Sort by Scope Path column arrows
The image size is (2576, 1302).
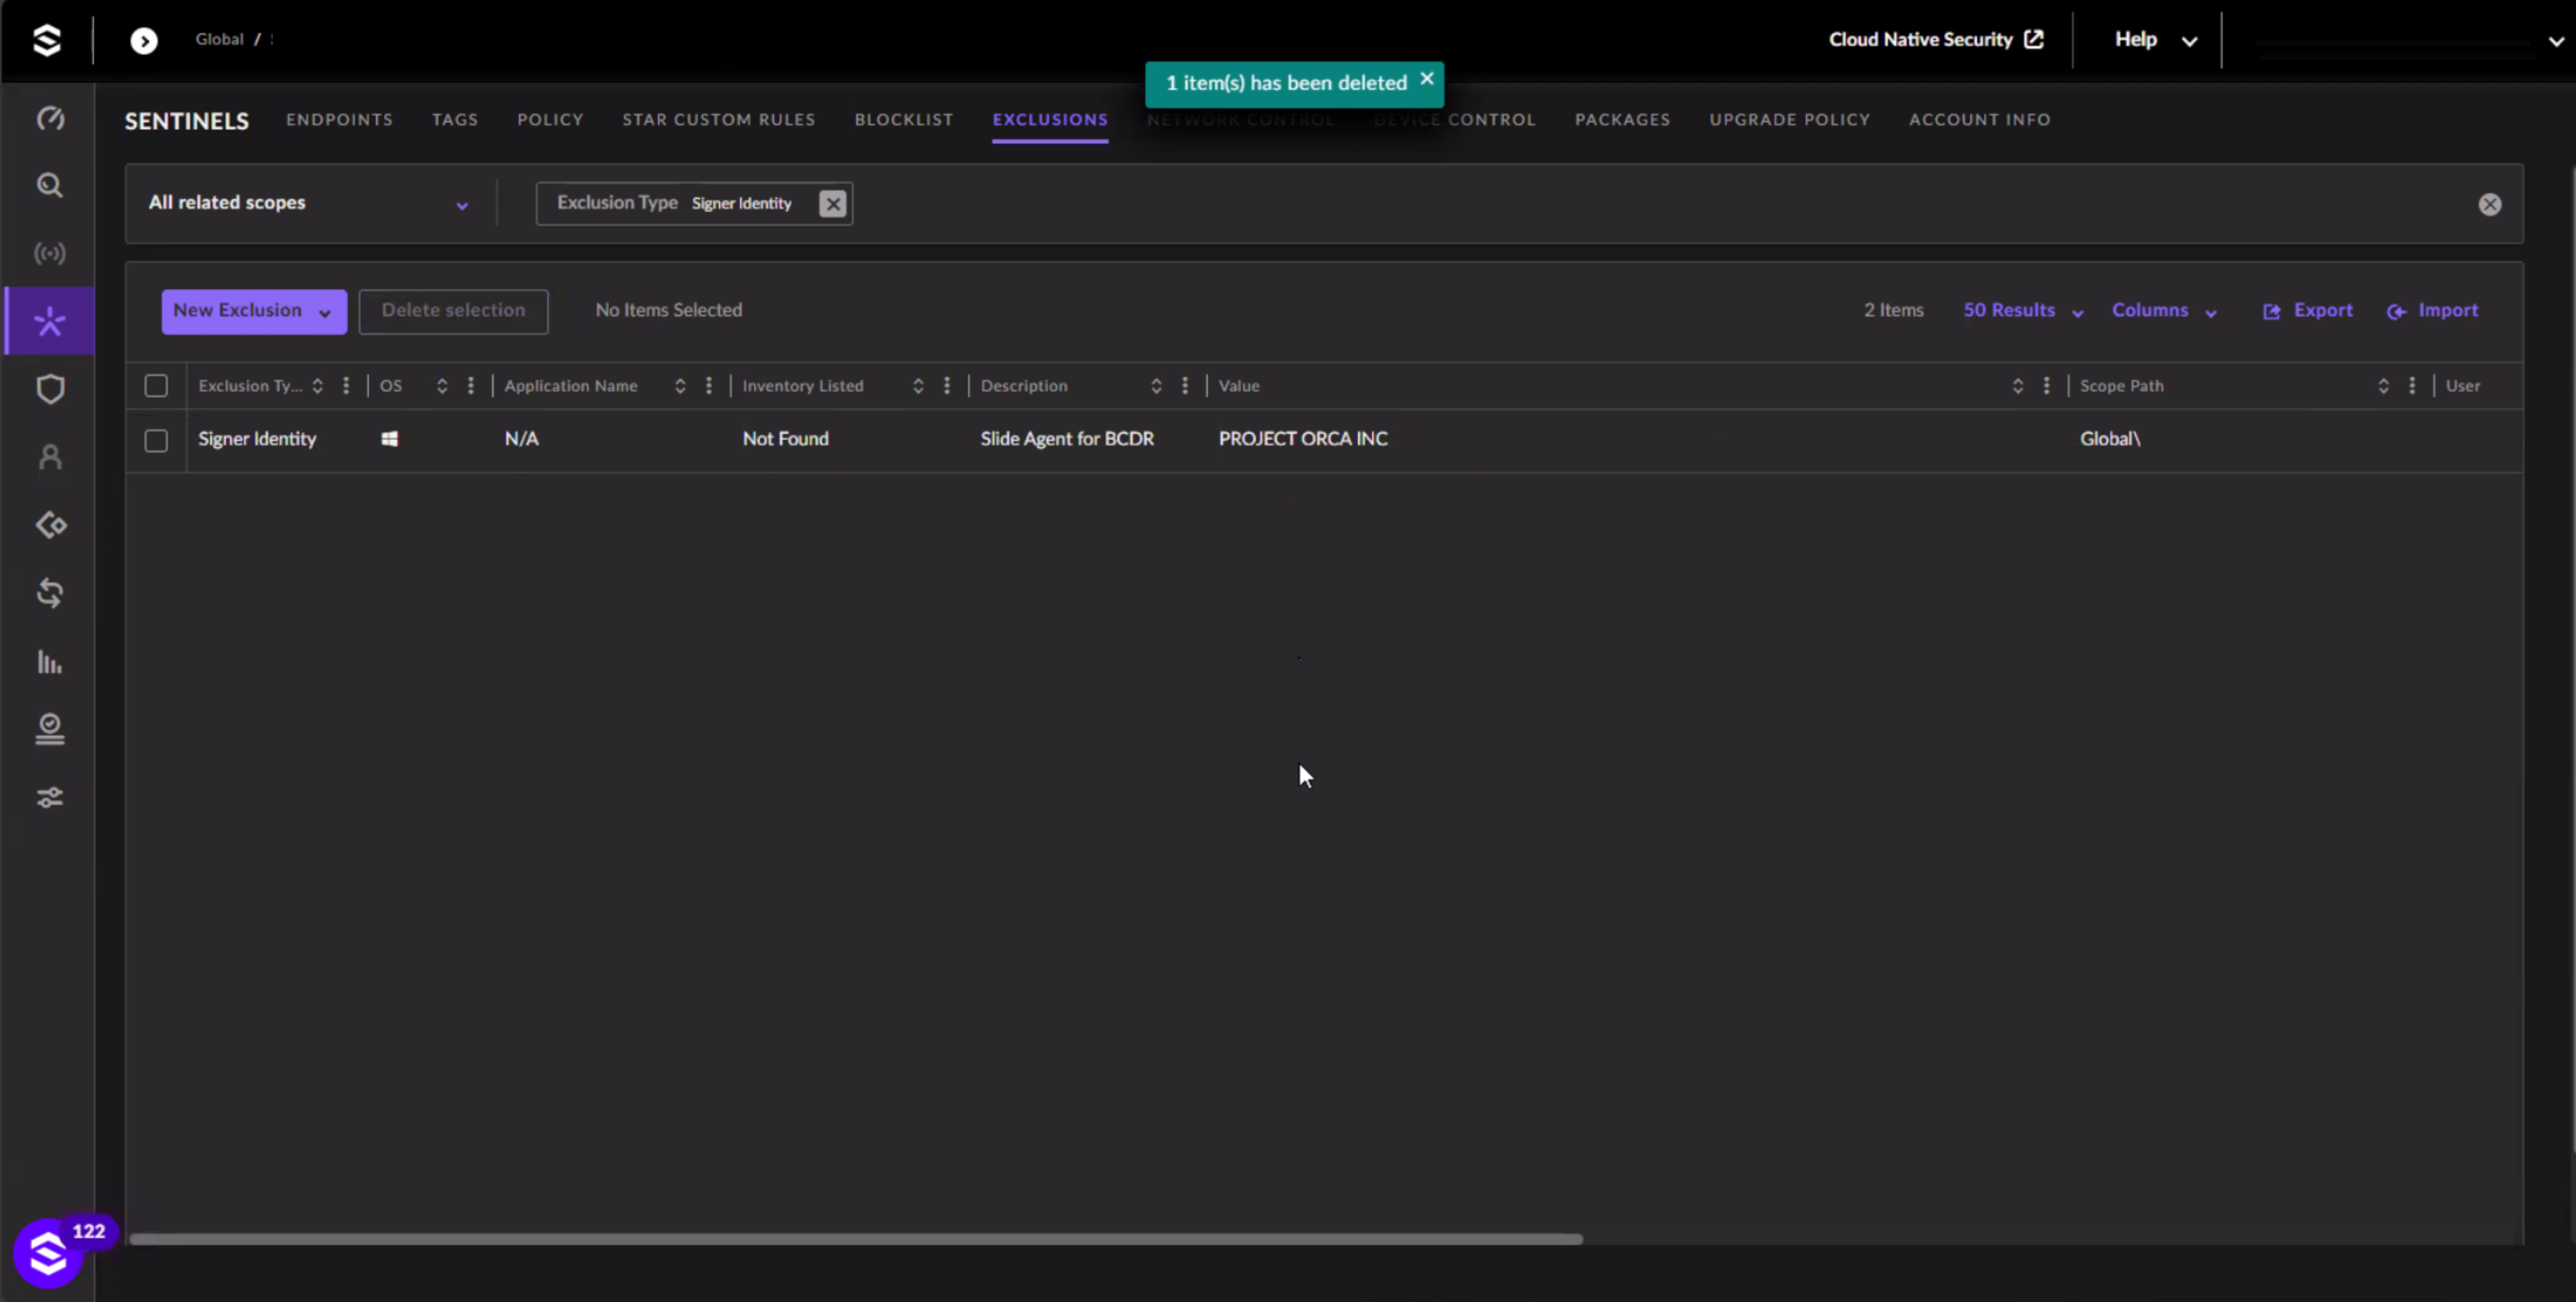(2383, 386)
